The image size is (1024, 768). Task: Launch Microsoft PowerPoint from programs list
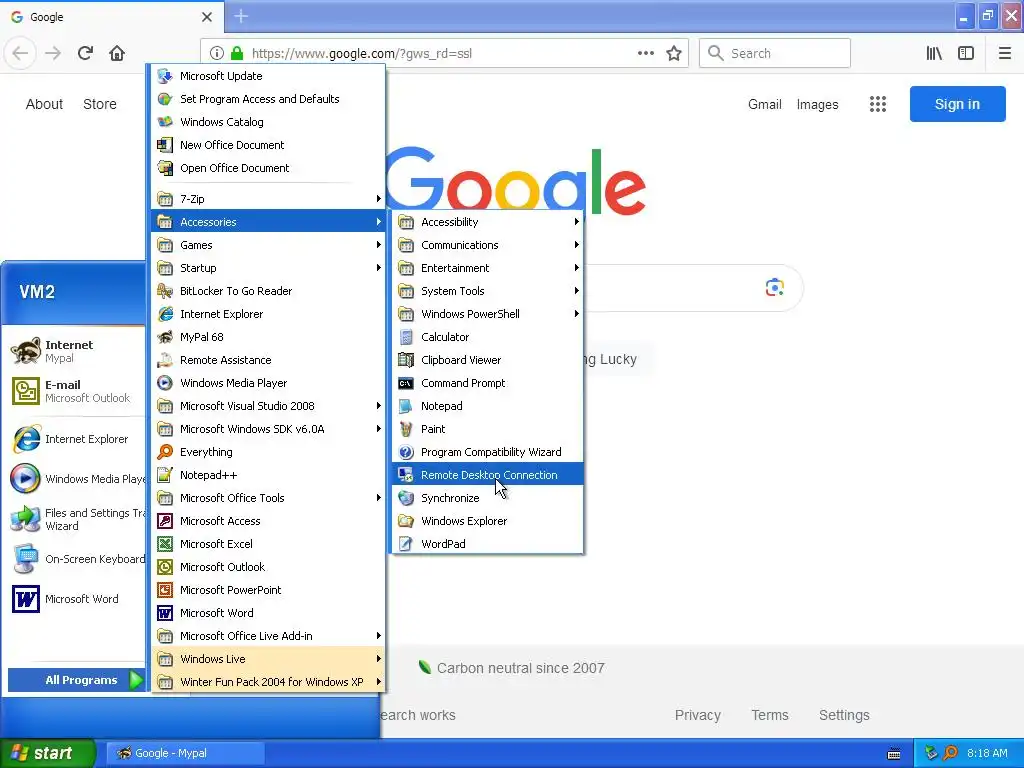coord(268,590)
